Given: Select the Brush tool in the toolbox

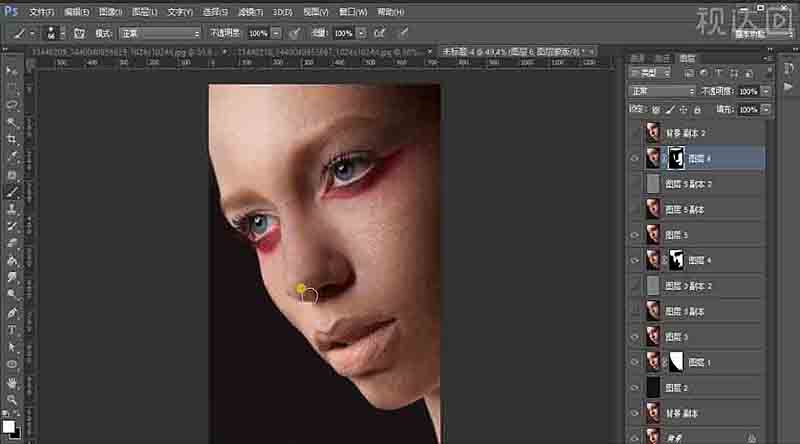Looking at the screenshot, I should pyautogui.click(x=12, y=192).
